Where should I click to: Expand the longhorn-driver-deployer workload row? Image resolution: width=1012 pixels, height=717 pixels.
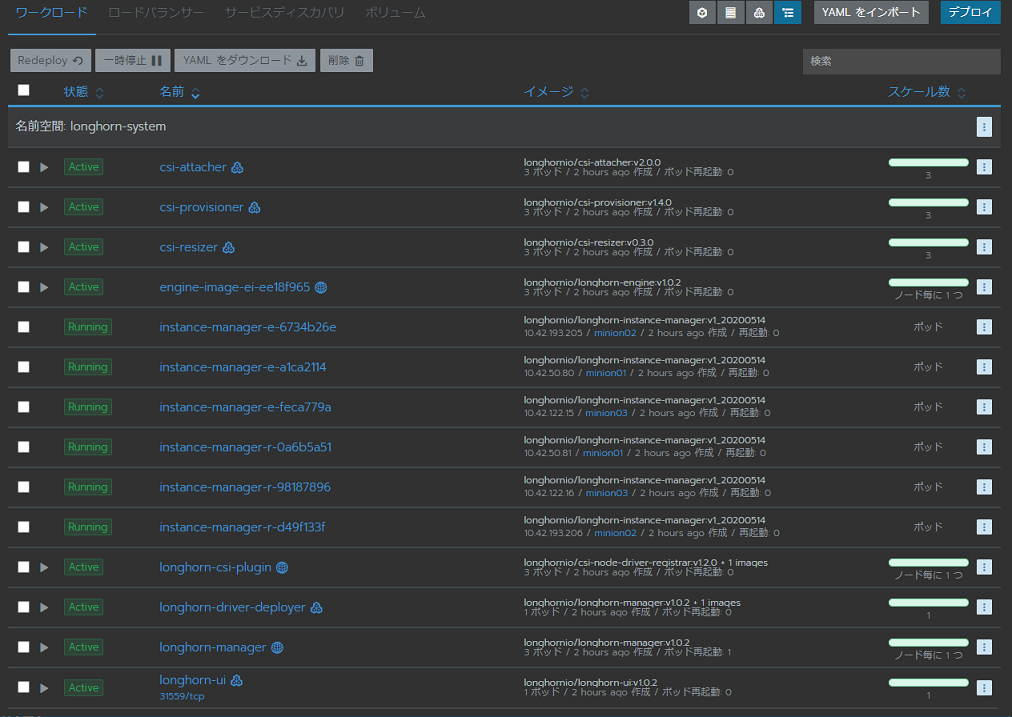point(44,607)
